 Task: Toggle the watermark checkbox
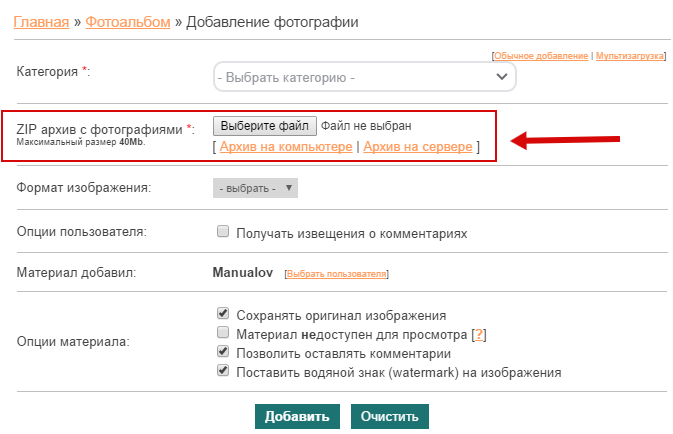click(x=223, y=371)
